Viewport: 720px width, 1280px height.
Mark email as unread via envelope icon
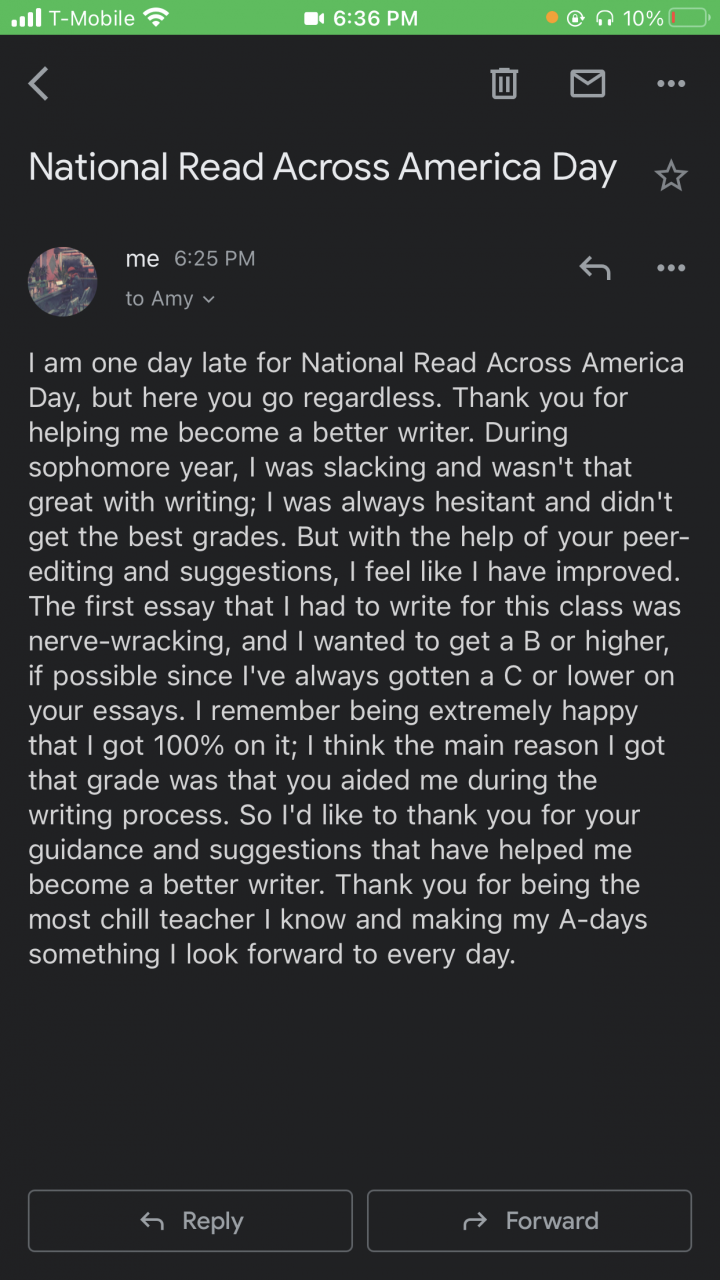pos(587,84)
